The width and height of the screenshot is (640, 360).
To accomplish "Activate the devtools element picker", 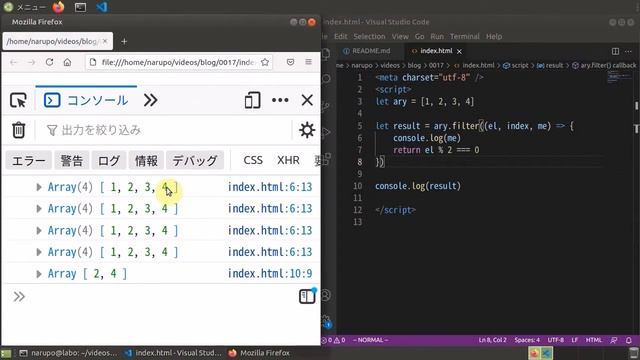I will (x=18, y=100).
